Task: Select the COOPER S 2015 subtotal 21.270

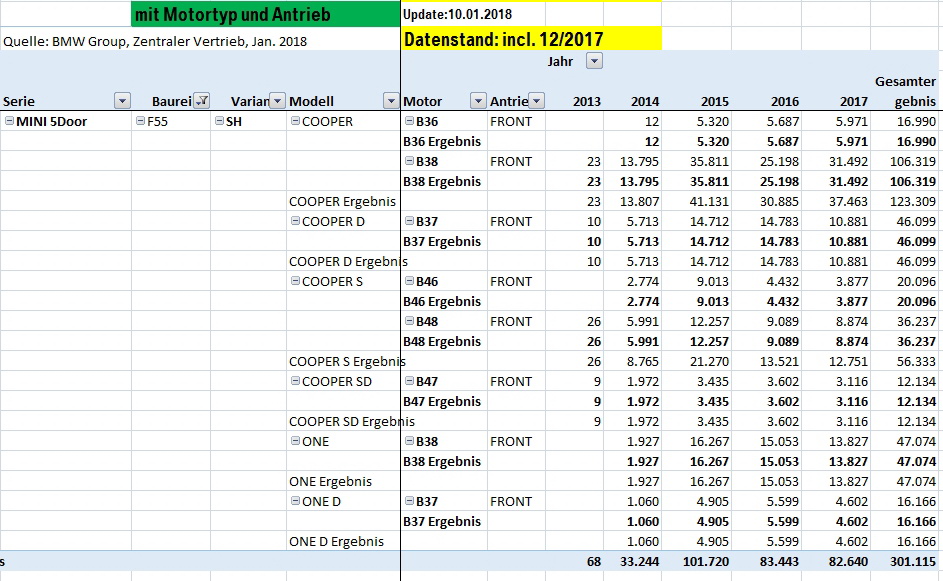Action: tap(709, 361)
